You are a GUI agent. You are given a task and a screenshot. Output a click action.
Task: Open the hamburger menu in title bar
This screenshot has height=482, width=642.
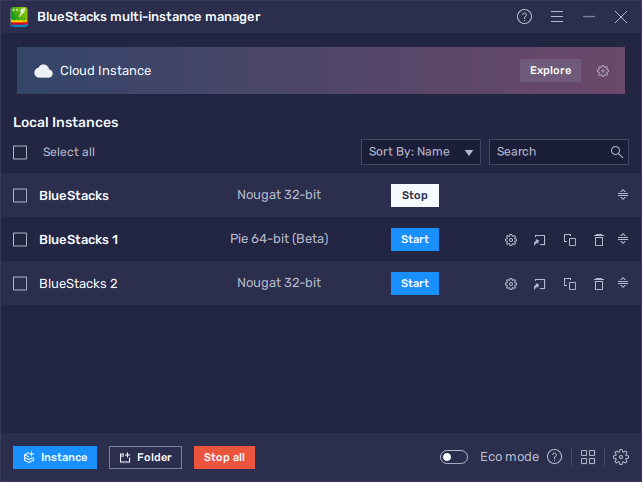[557, 17]
